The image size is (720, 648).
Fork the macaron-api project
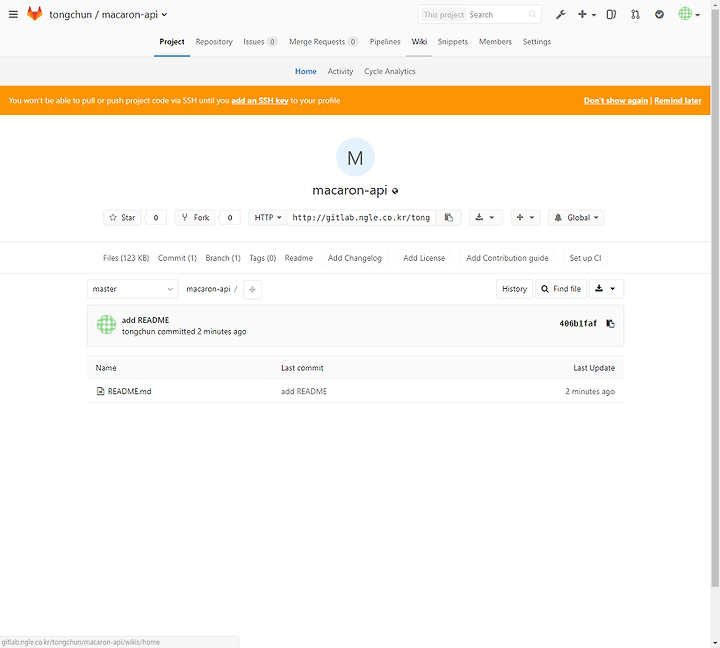coord(195,218)
